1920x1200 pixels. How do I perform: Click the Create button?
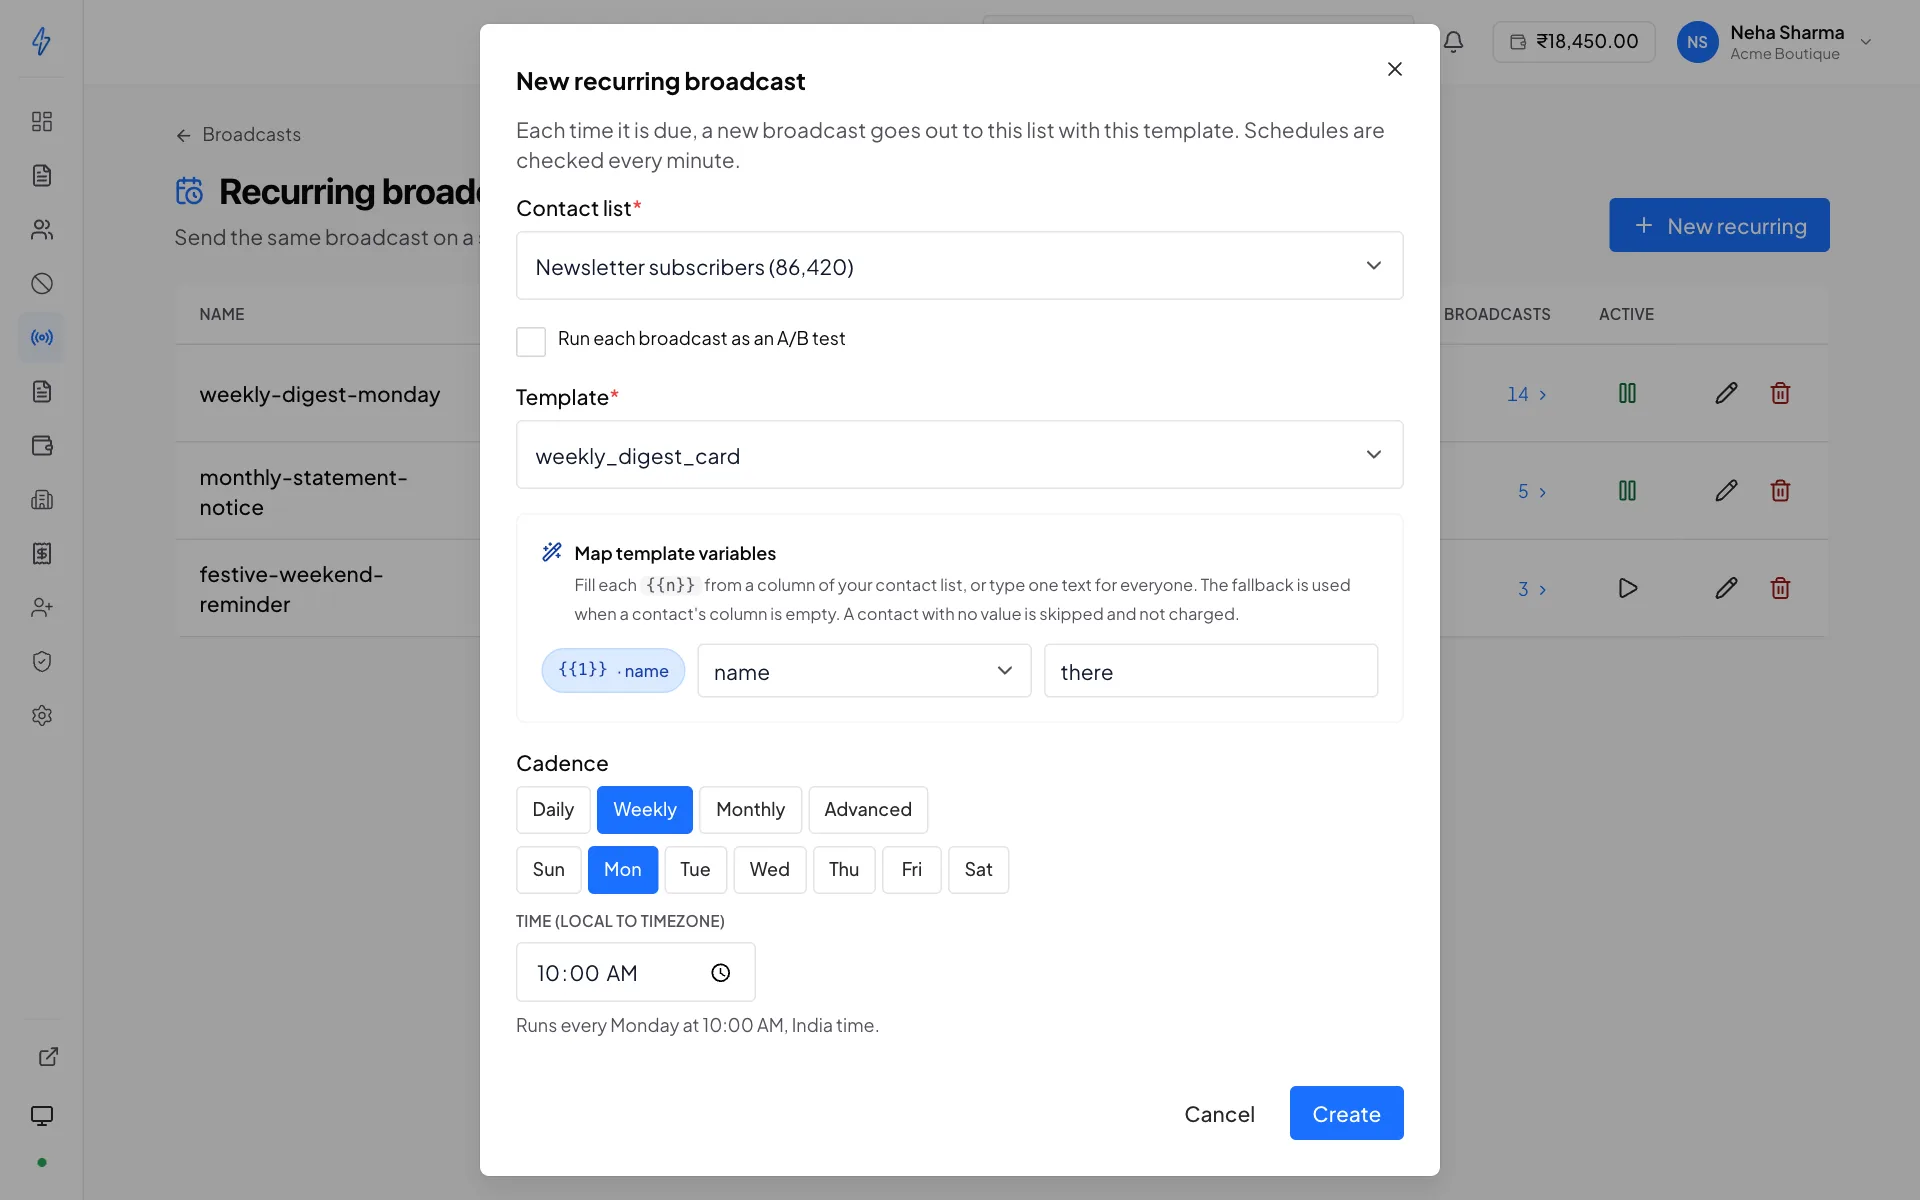coord(1346,1113)
